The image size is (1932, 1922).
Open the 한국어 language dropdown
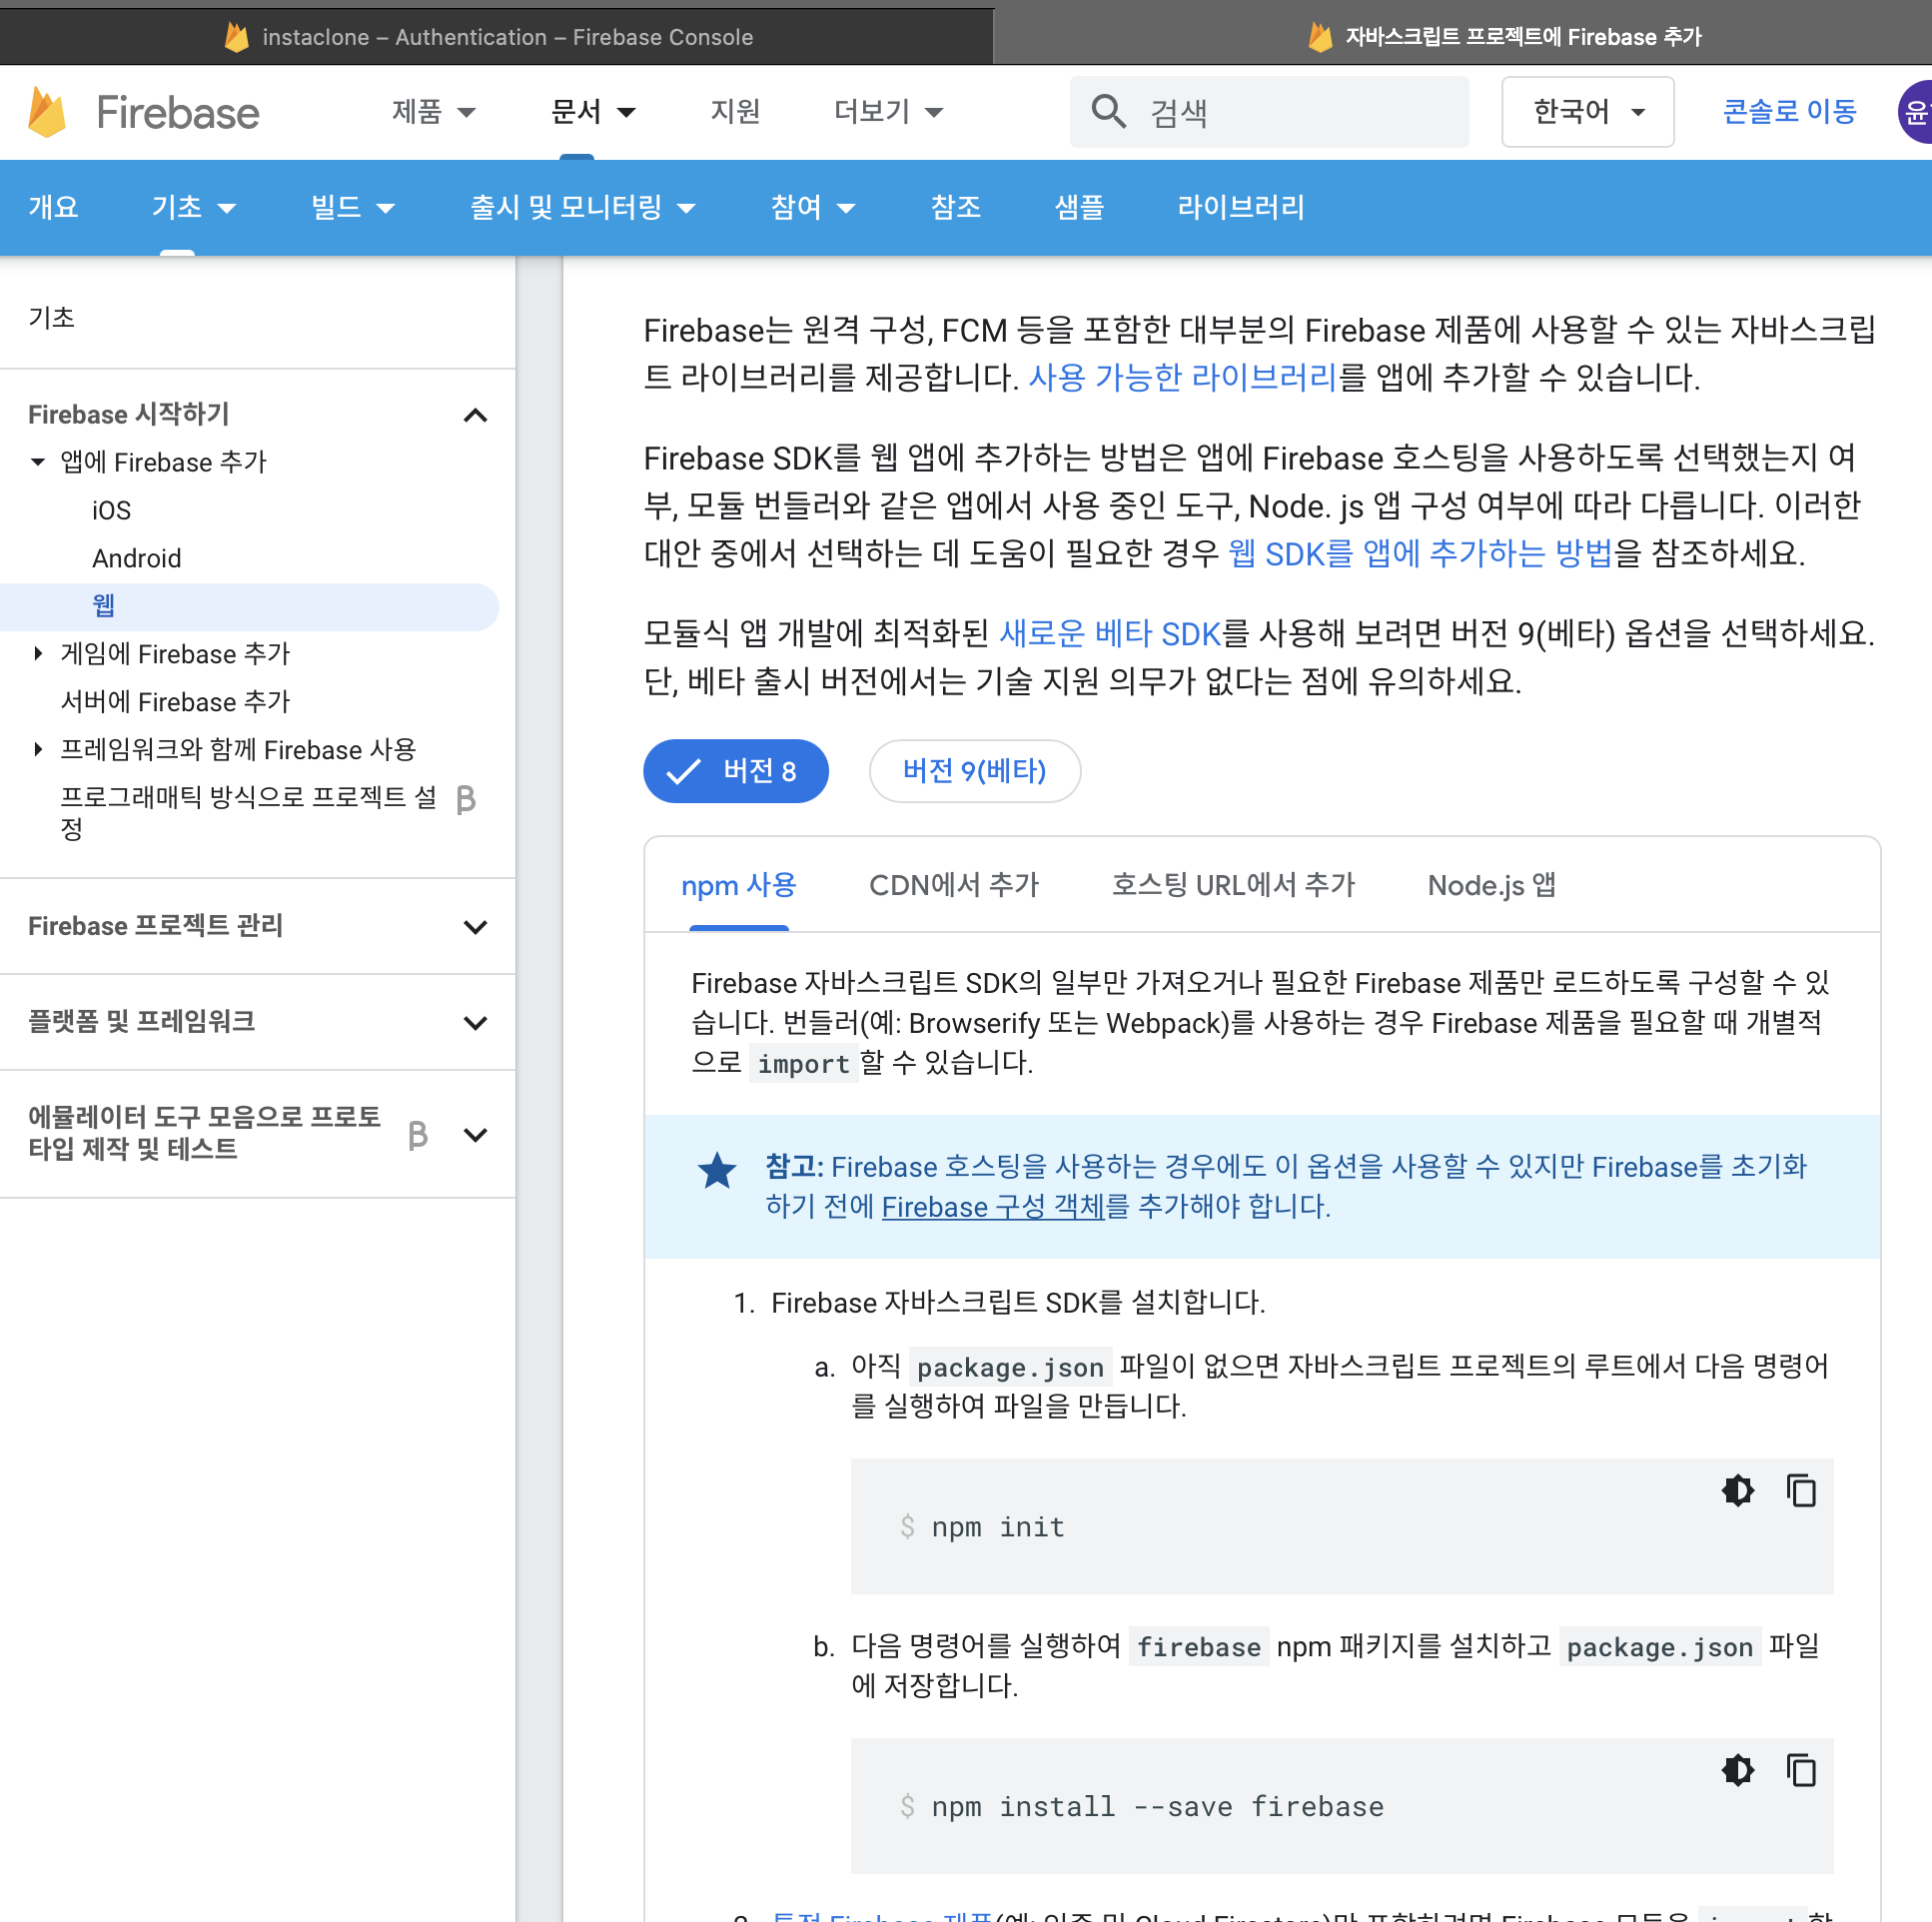point(1587,111)
